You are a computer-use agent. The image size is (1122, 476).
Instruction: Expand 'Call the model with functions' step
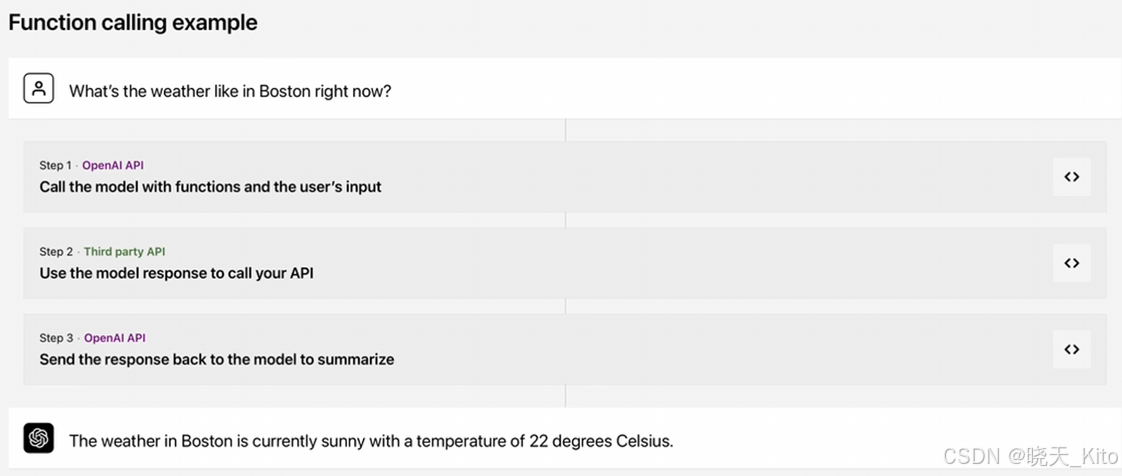coord(210,187)
